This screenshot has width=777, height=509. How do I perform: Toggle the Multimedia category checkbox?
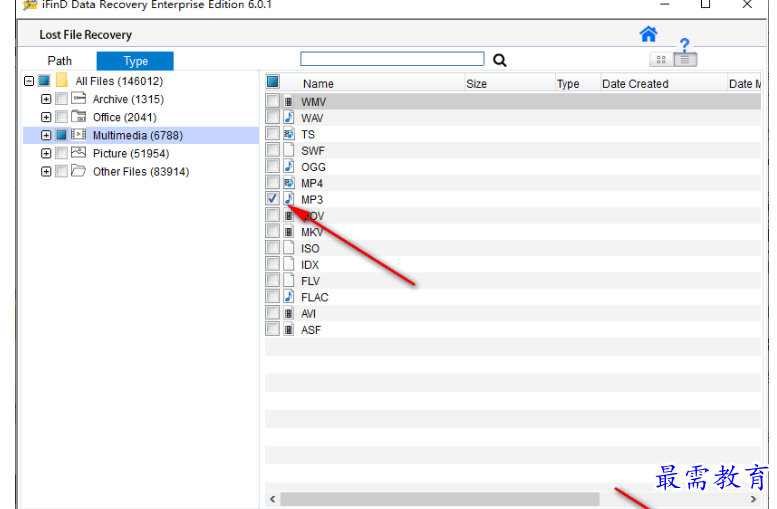[61, 135]
